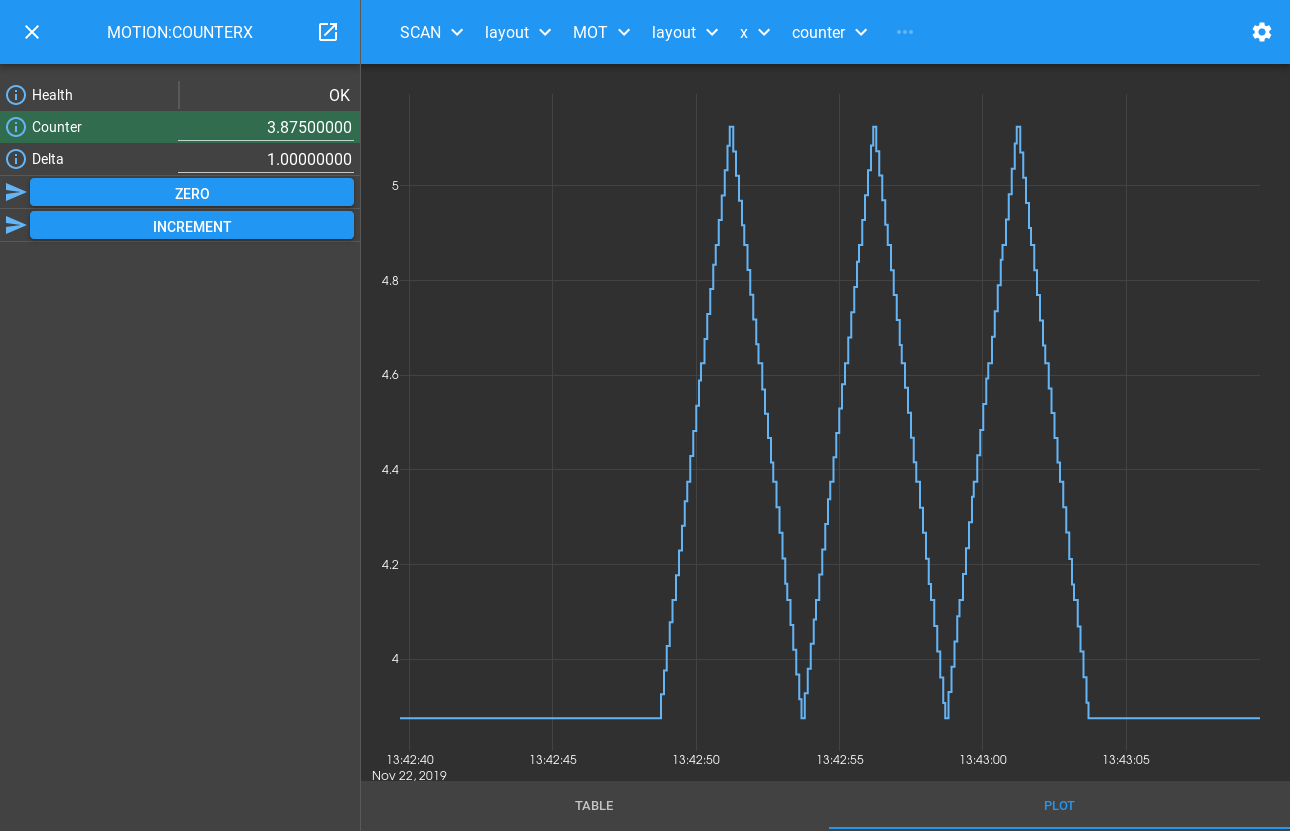This screenshot has width=1290, height=831.
Task: Open panel in new window icon
Action: [328, 32]
